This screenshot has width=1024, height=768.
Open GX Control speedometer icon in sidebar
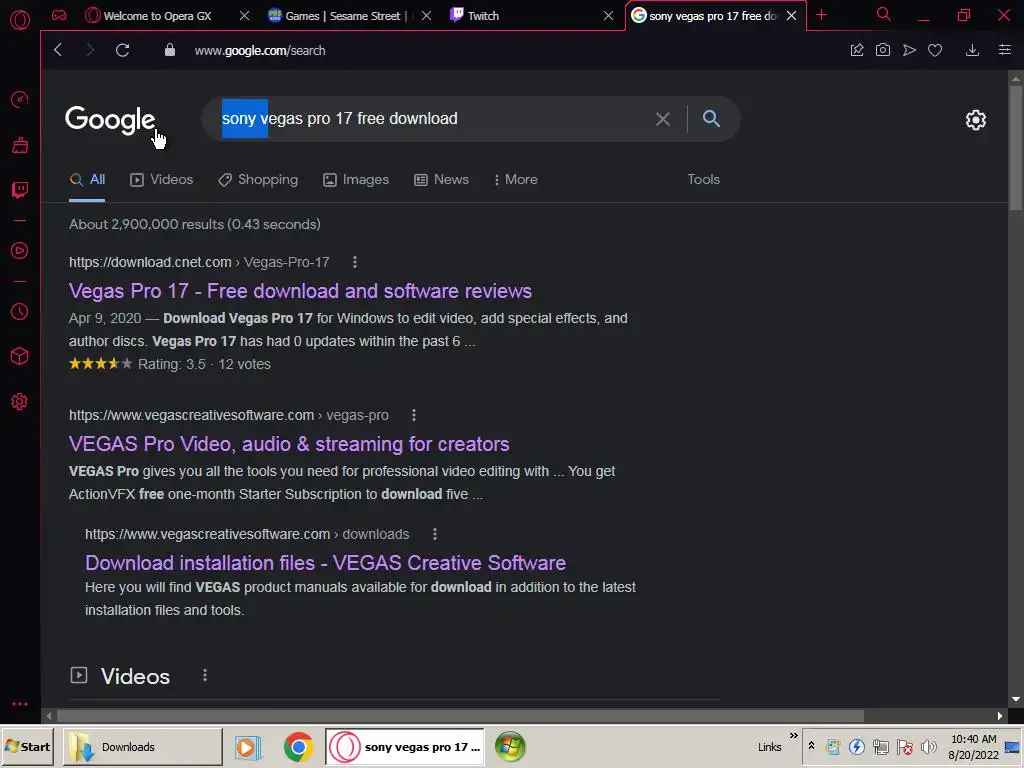tap(20, 100)
